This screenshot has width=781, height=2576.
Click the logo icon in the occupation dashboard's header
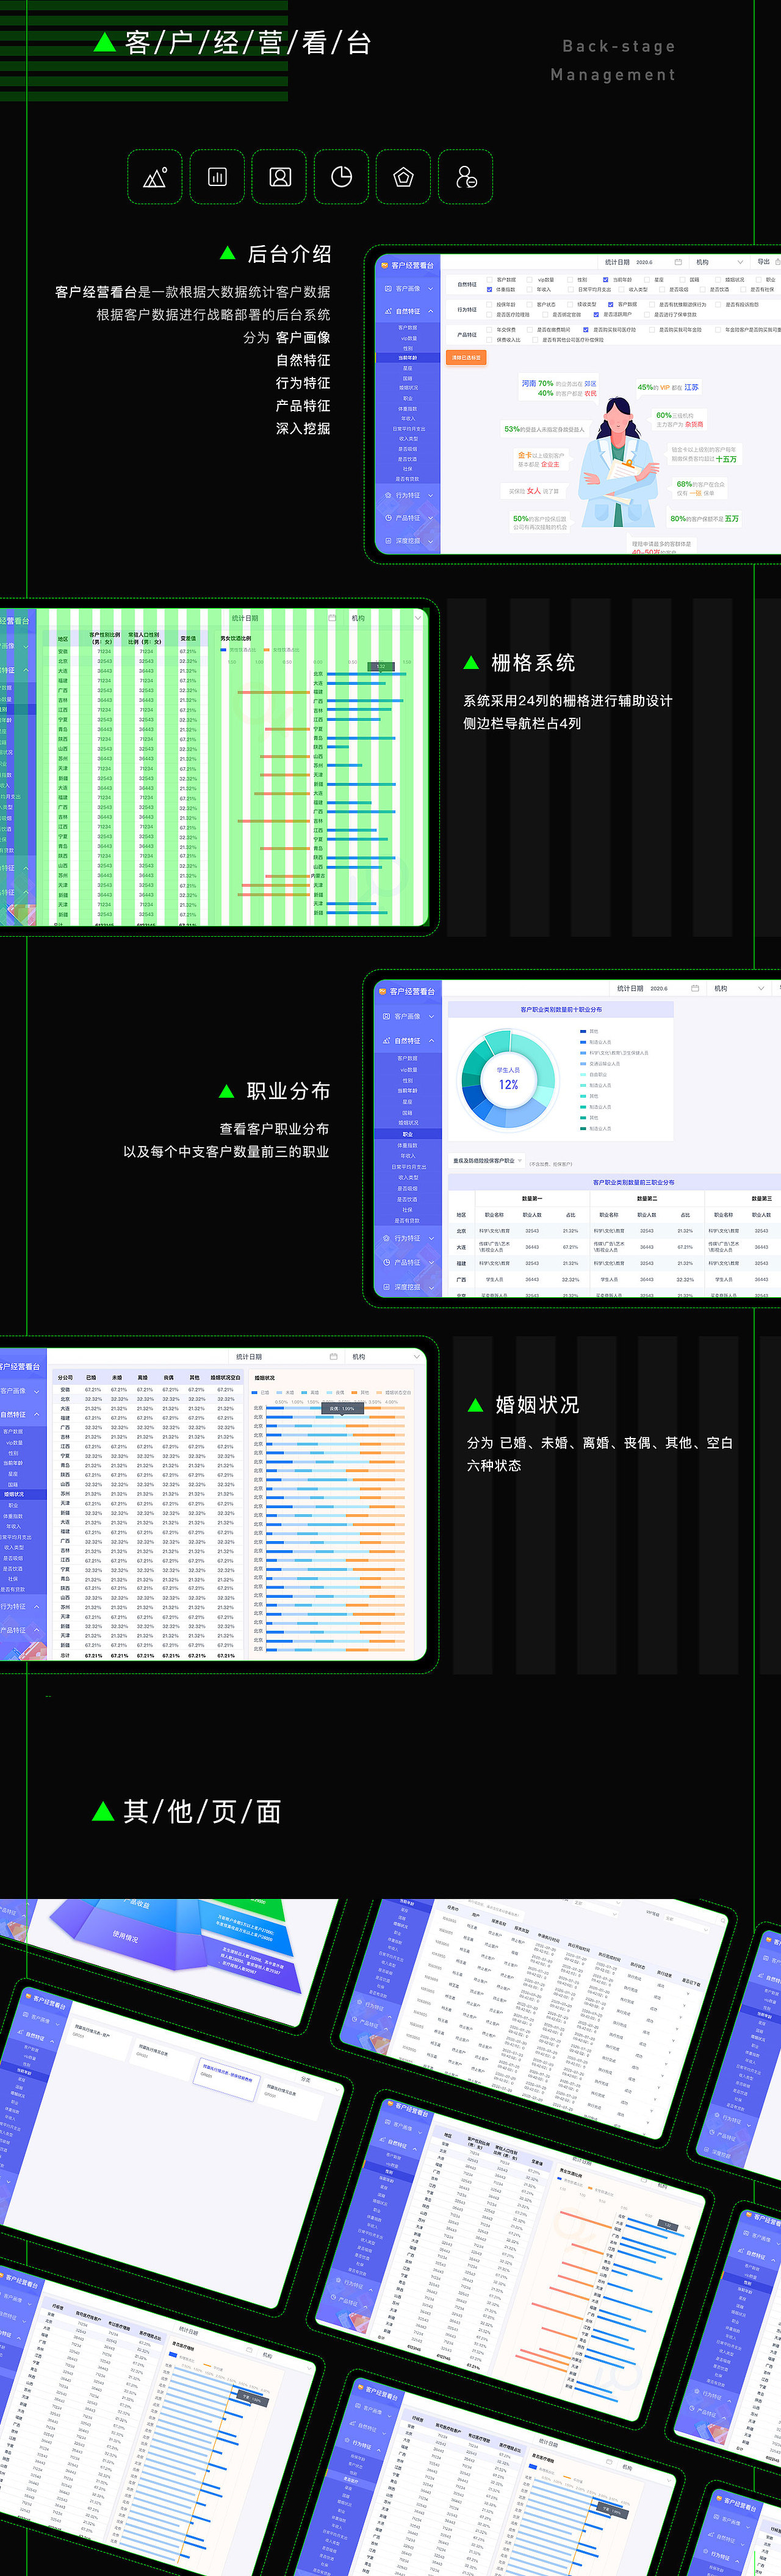[x=382, y=991]
